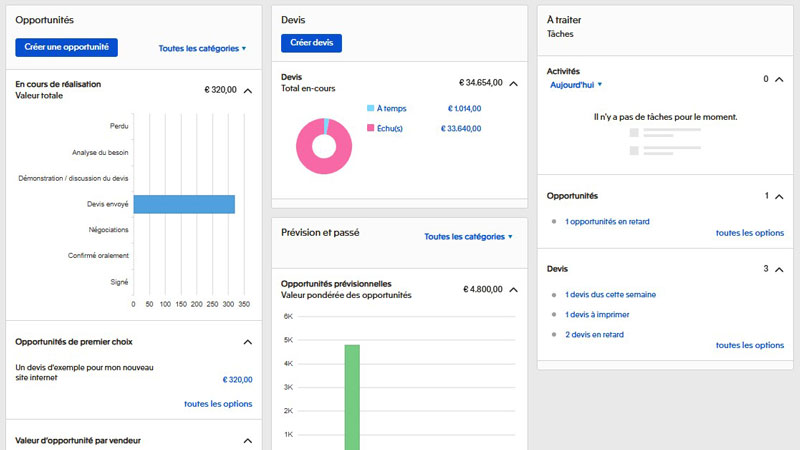This screenshot has width=800, height=450.
Task: Click the pink 'Echu(s)' legend swatch
Action: pyautogui.click(x=370, y=128)
